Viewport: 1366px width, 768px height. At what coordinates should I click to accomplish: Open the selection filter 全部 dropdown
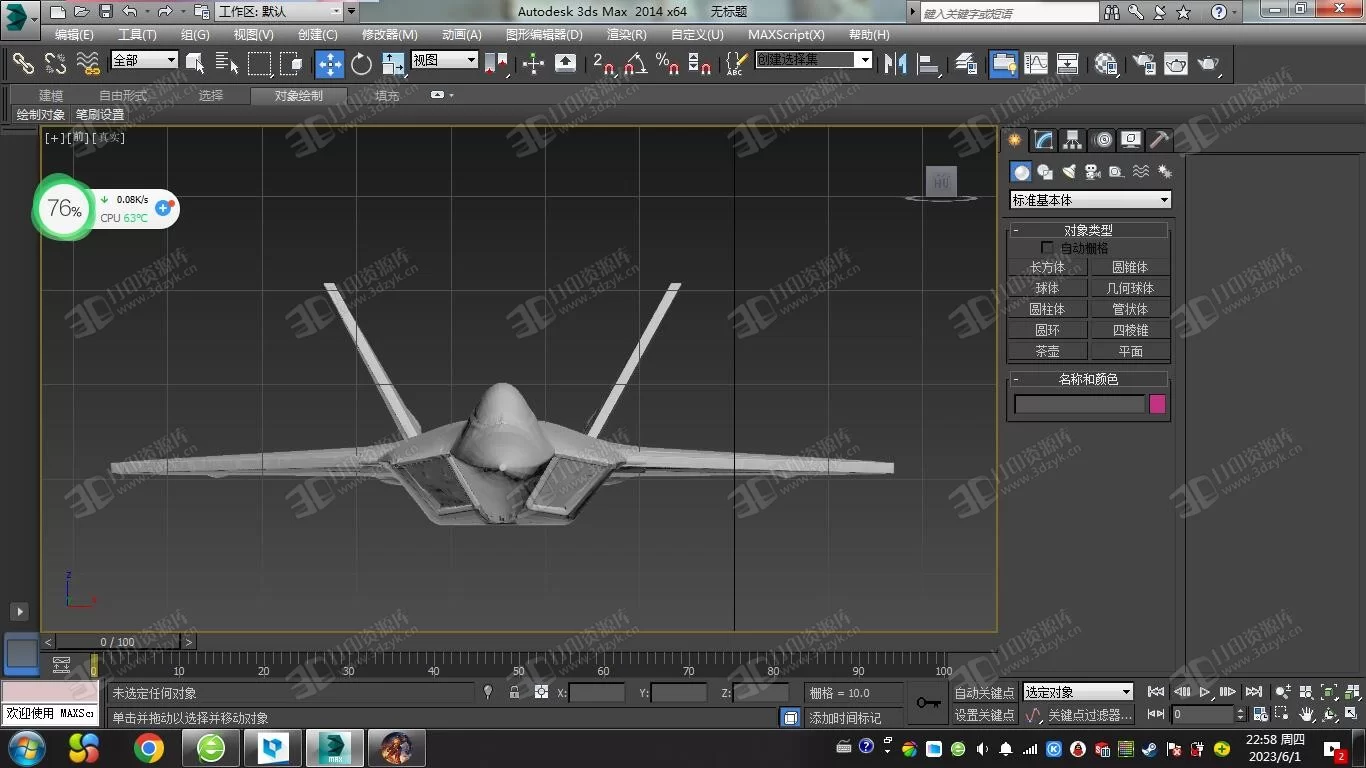[144, 60]
